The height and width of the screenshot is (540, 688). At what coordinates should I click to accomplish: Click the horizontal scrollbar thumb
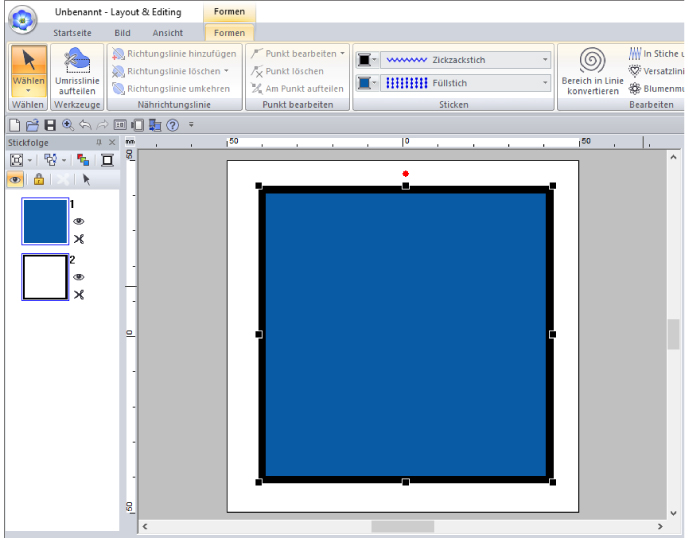403,526
